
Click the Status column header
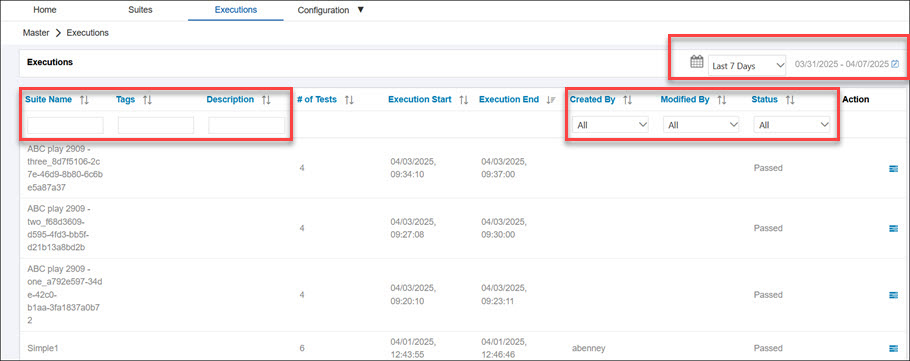pyautogui.click(x=764, y=99)
